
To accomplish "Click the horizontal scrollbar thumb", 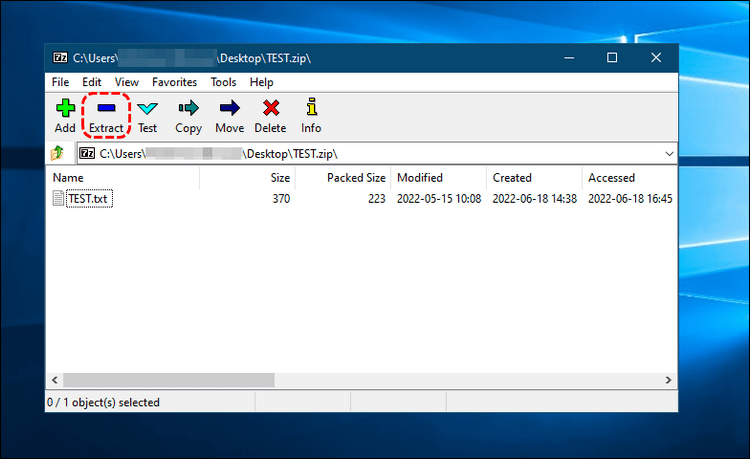I will click(169, 380).
